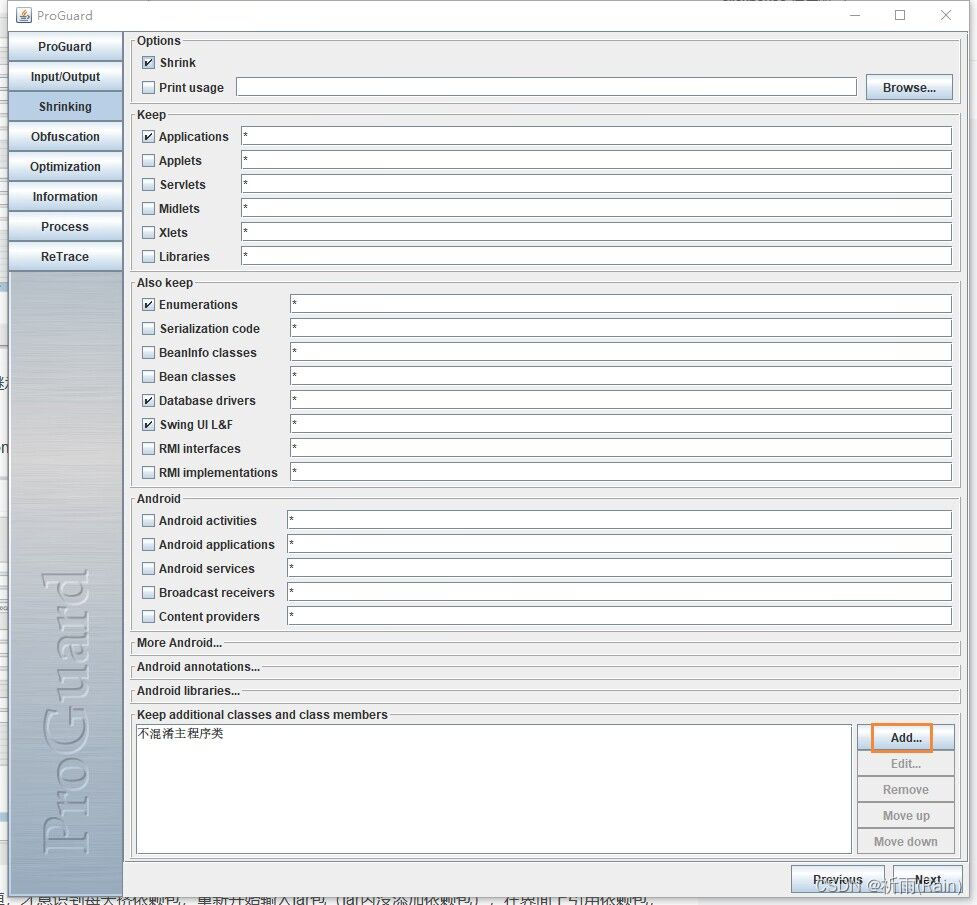The image size is (977, 905).
Task: Expand the Android annotations... section
Action: [x=198, y=667]
